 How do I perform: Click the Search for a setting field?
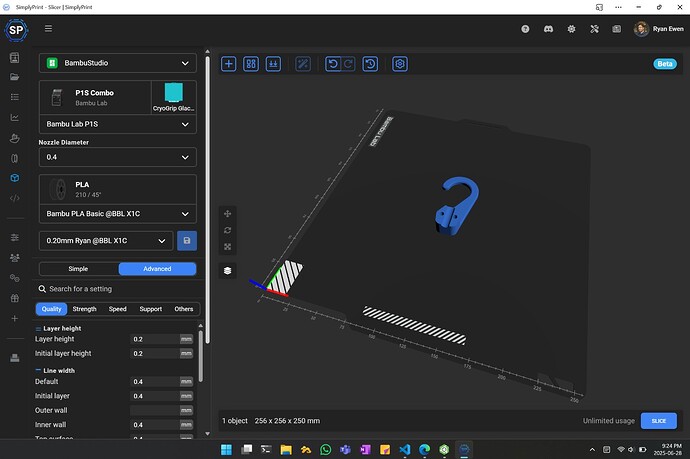point(117,289)
